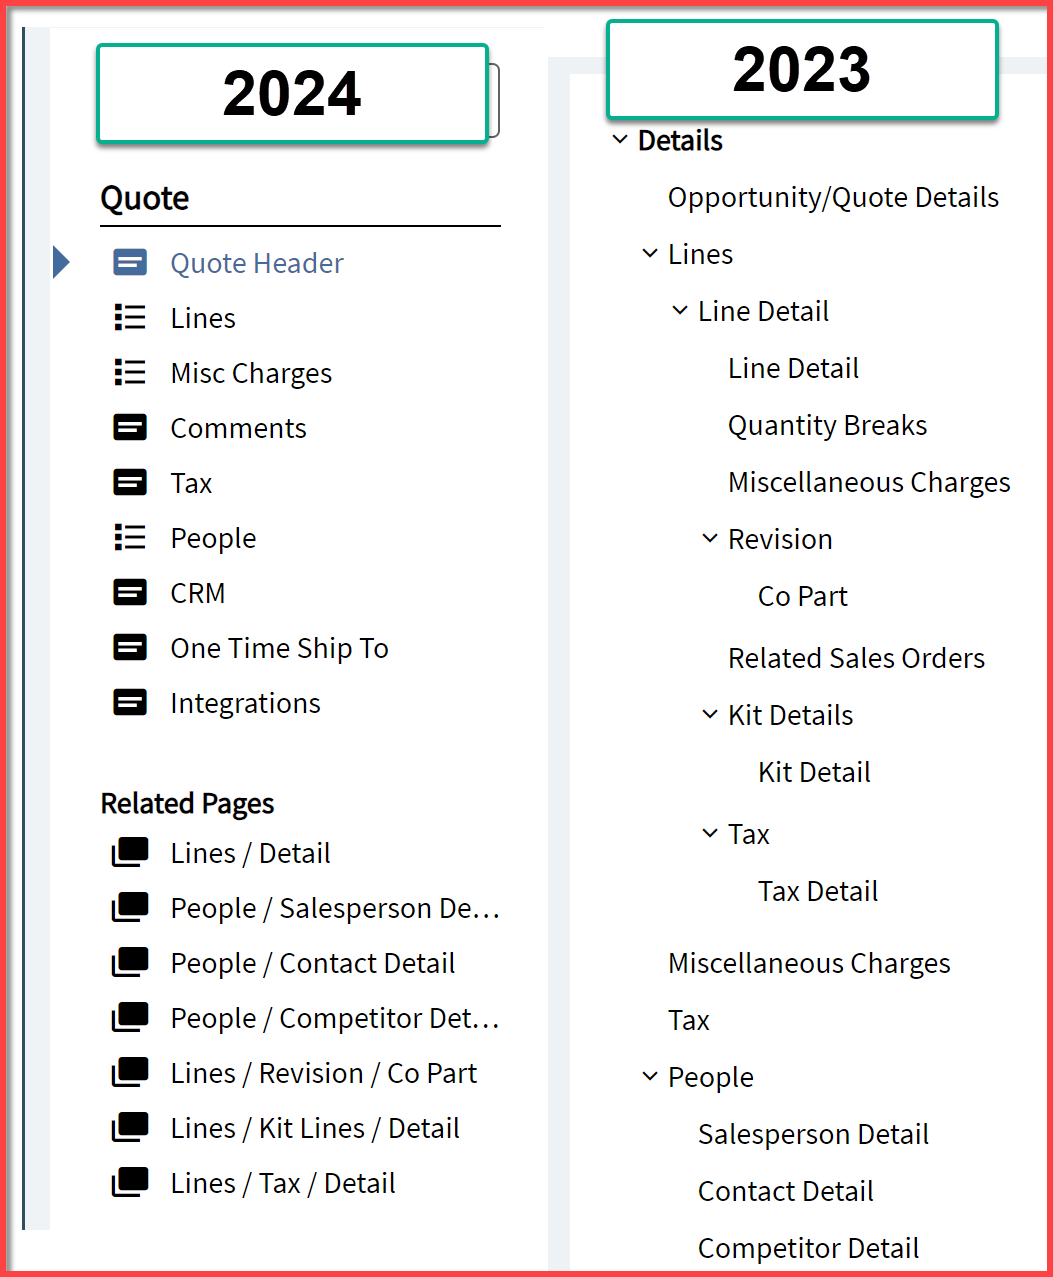Image resolution: width=1053 pixels, height=1277 pixels.
Task: Click the blue arrow marker beside Quote Header
Action: 61,263
